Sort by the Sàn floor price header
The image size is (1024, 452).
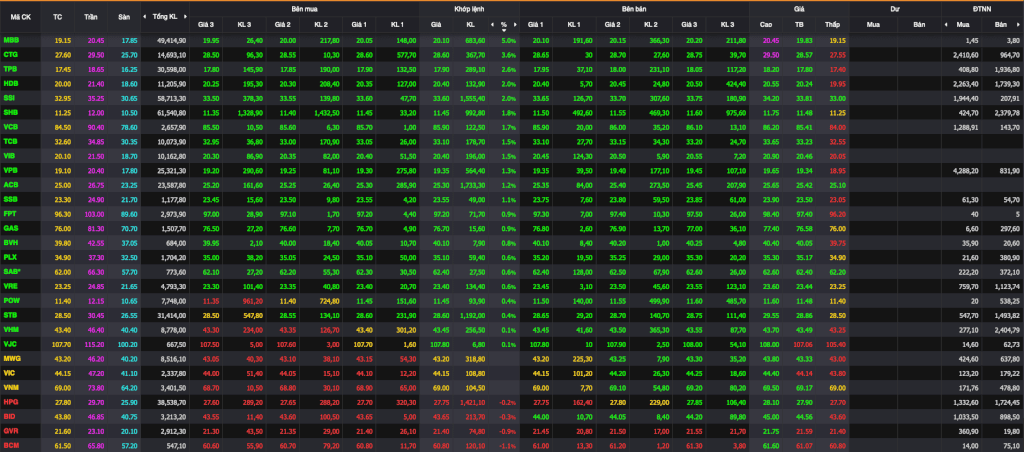[x=124, y=16]
